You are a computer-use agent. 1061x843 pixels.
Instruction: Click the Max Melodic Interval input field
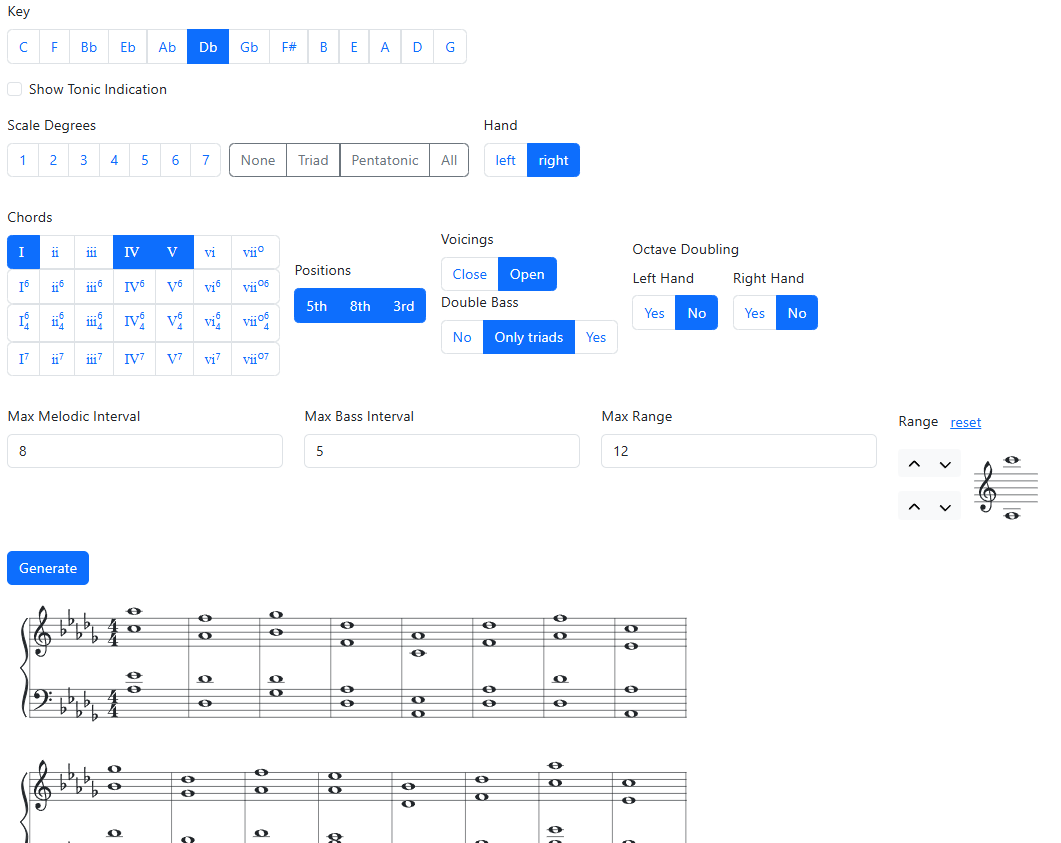click(x=145, y=451)
